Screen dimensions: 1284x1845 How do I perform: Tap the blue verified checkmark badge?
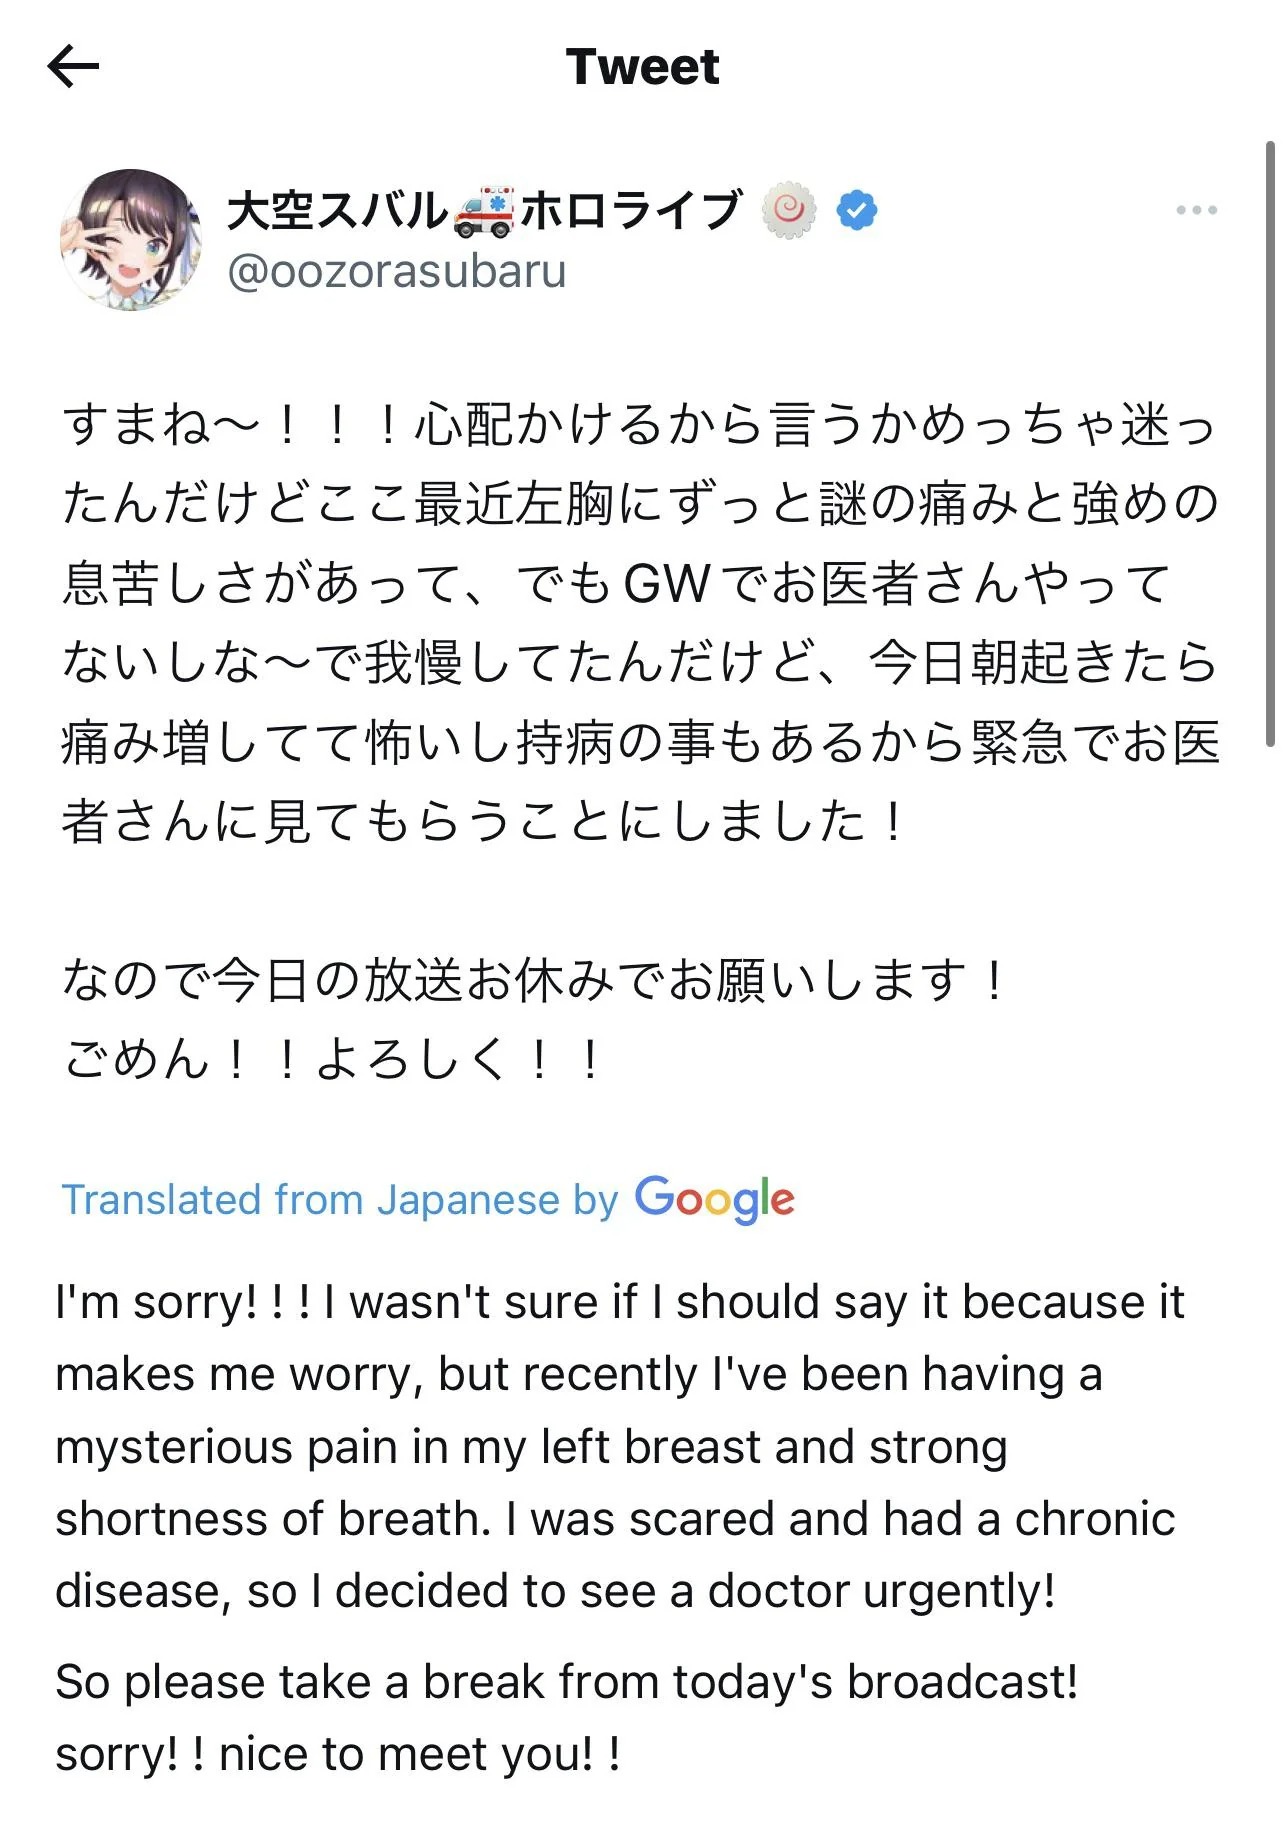[856, 211]
